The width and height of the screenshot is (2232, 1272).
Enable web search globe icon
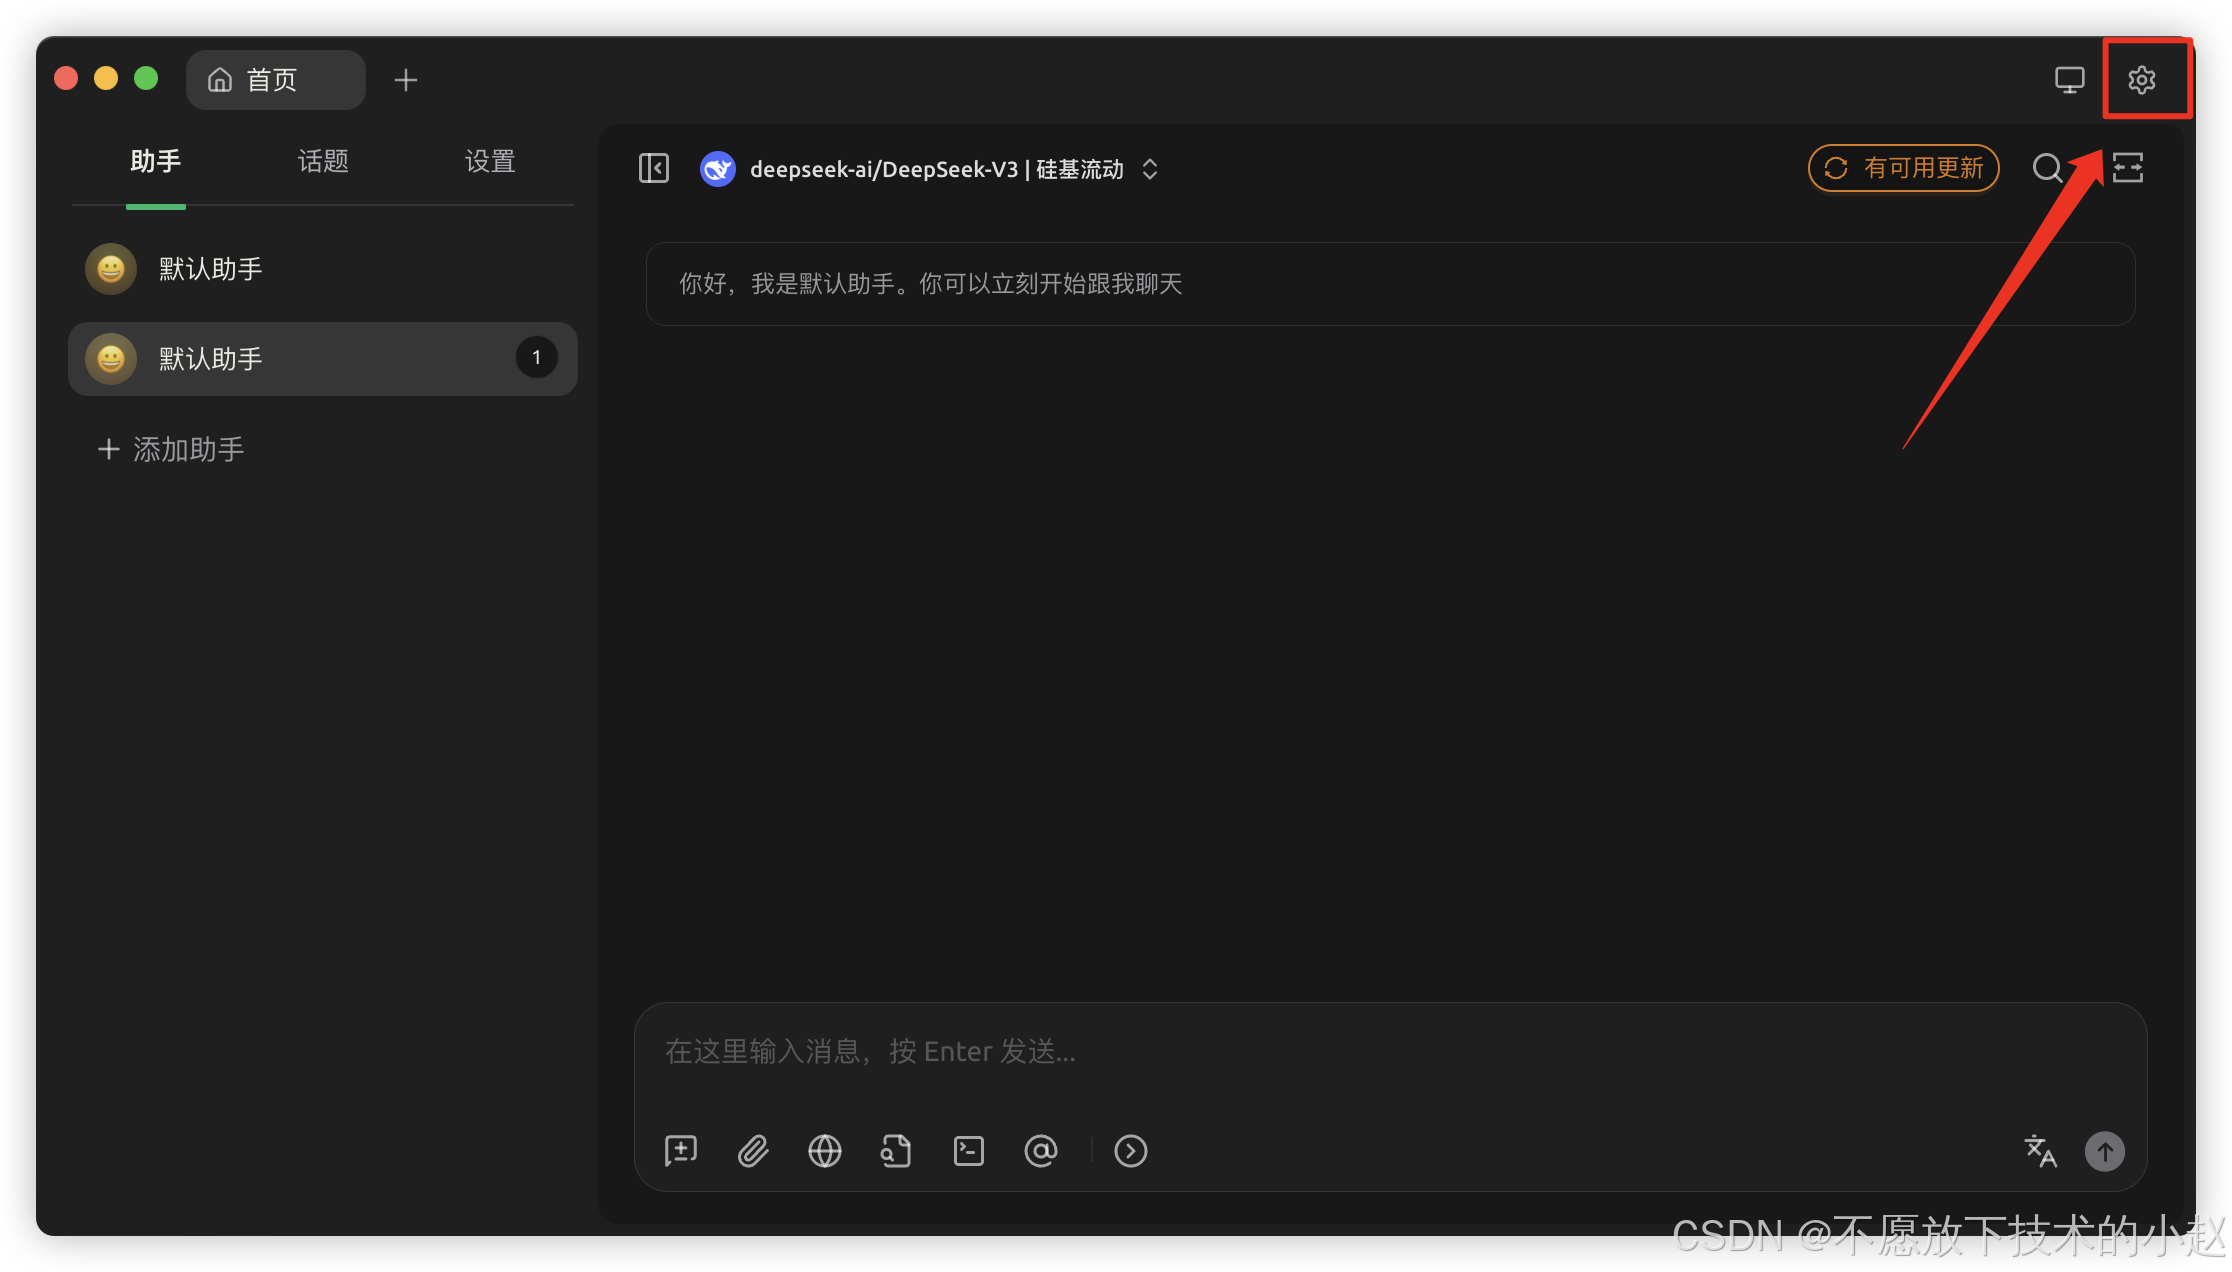pos(825,1151)
